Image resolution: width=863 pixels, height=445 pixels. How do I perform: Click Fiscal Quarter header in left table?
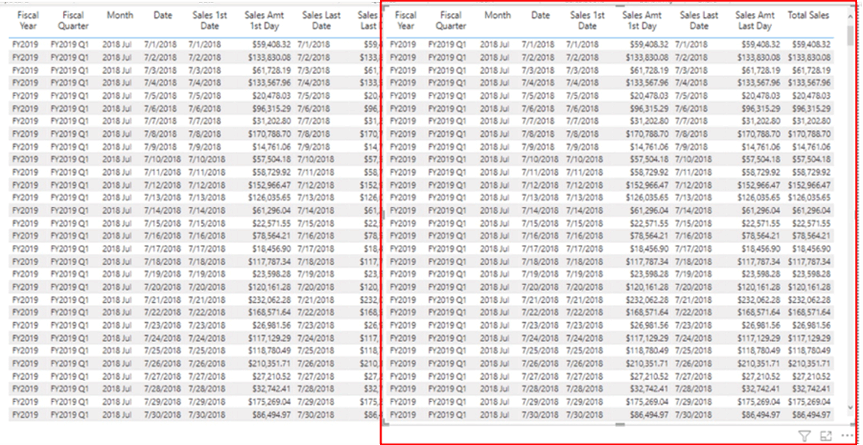73,20
